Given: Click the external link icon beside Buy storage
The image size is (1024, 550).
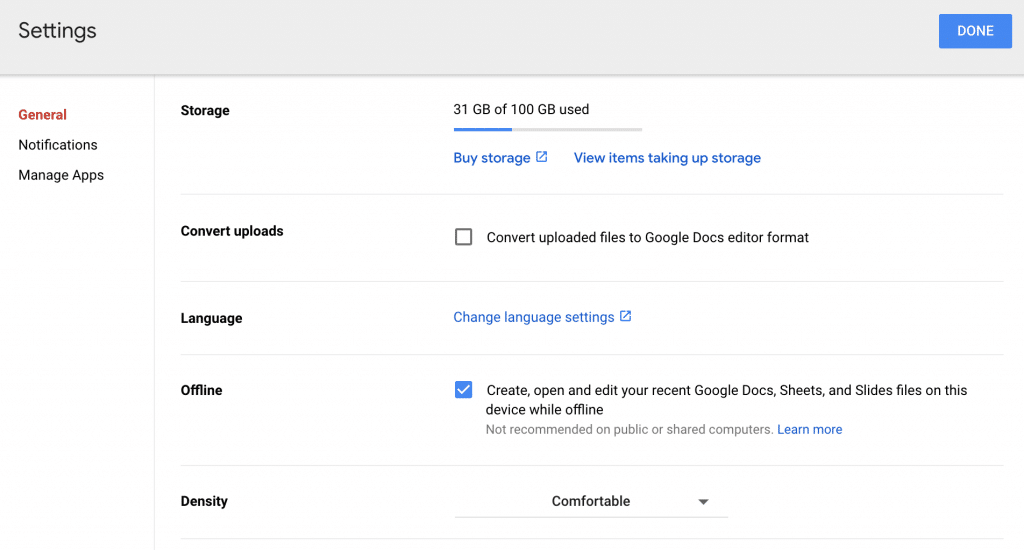Looking at the screenshot, I should pyautogui.click(x=542, y=157).
